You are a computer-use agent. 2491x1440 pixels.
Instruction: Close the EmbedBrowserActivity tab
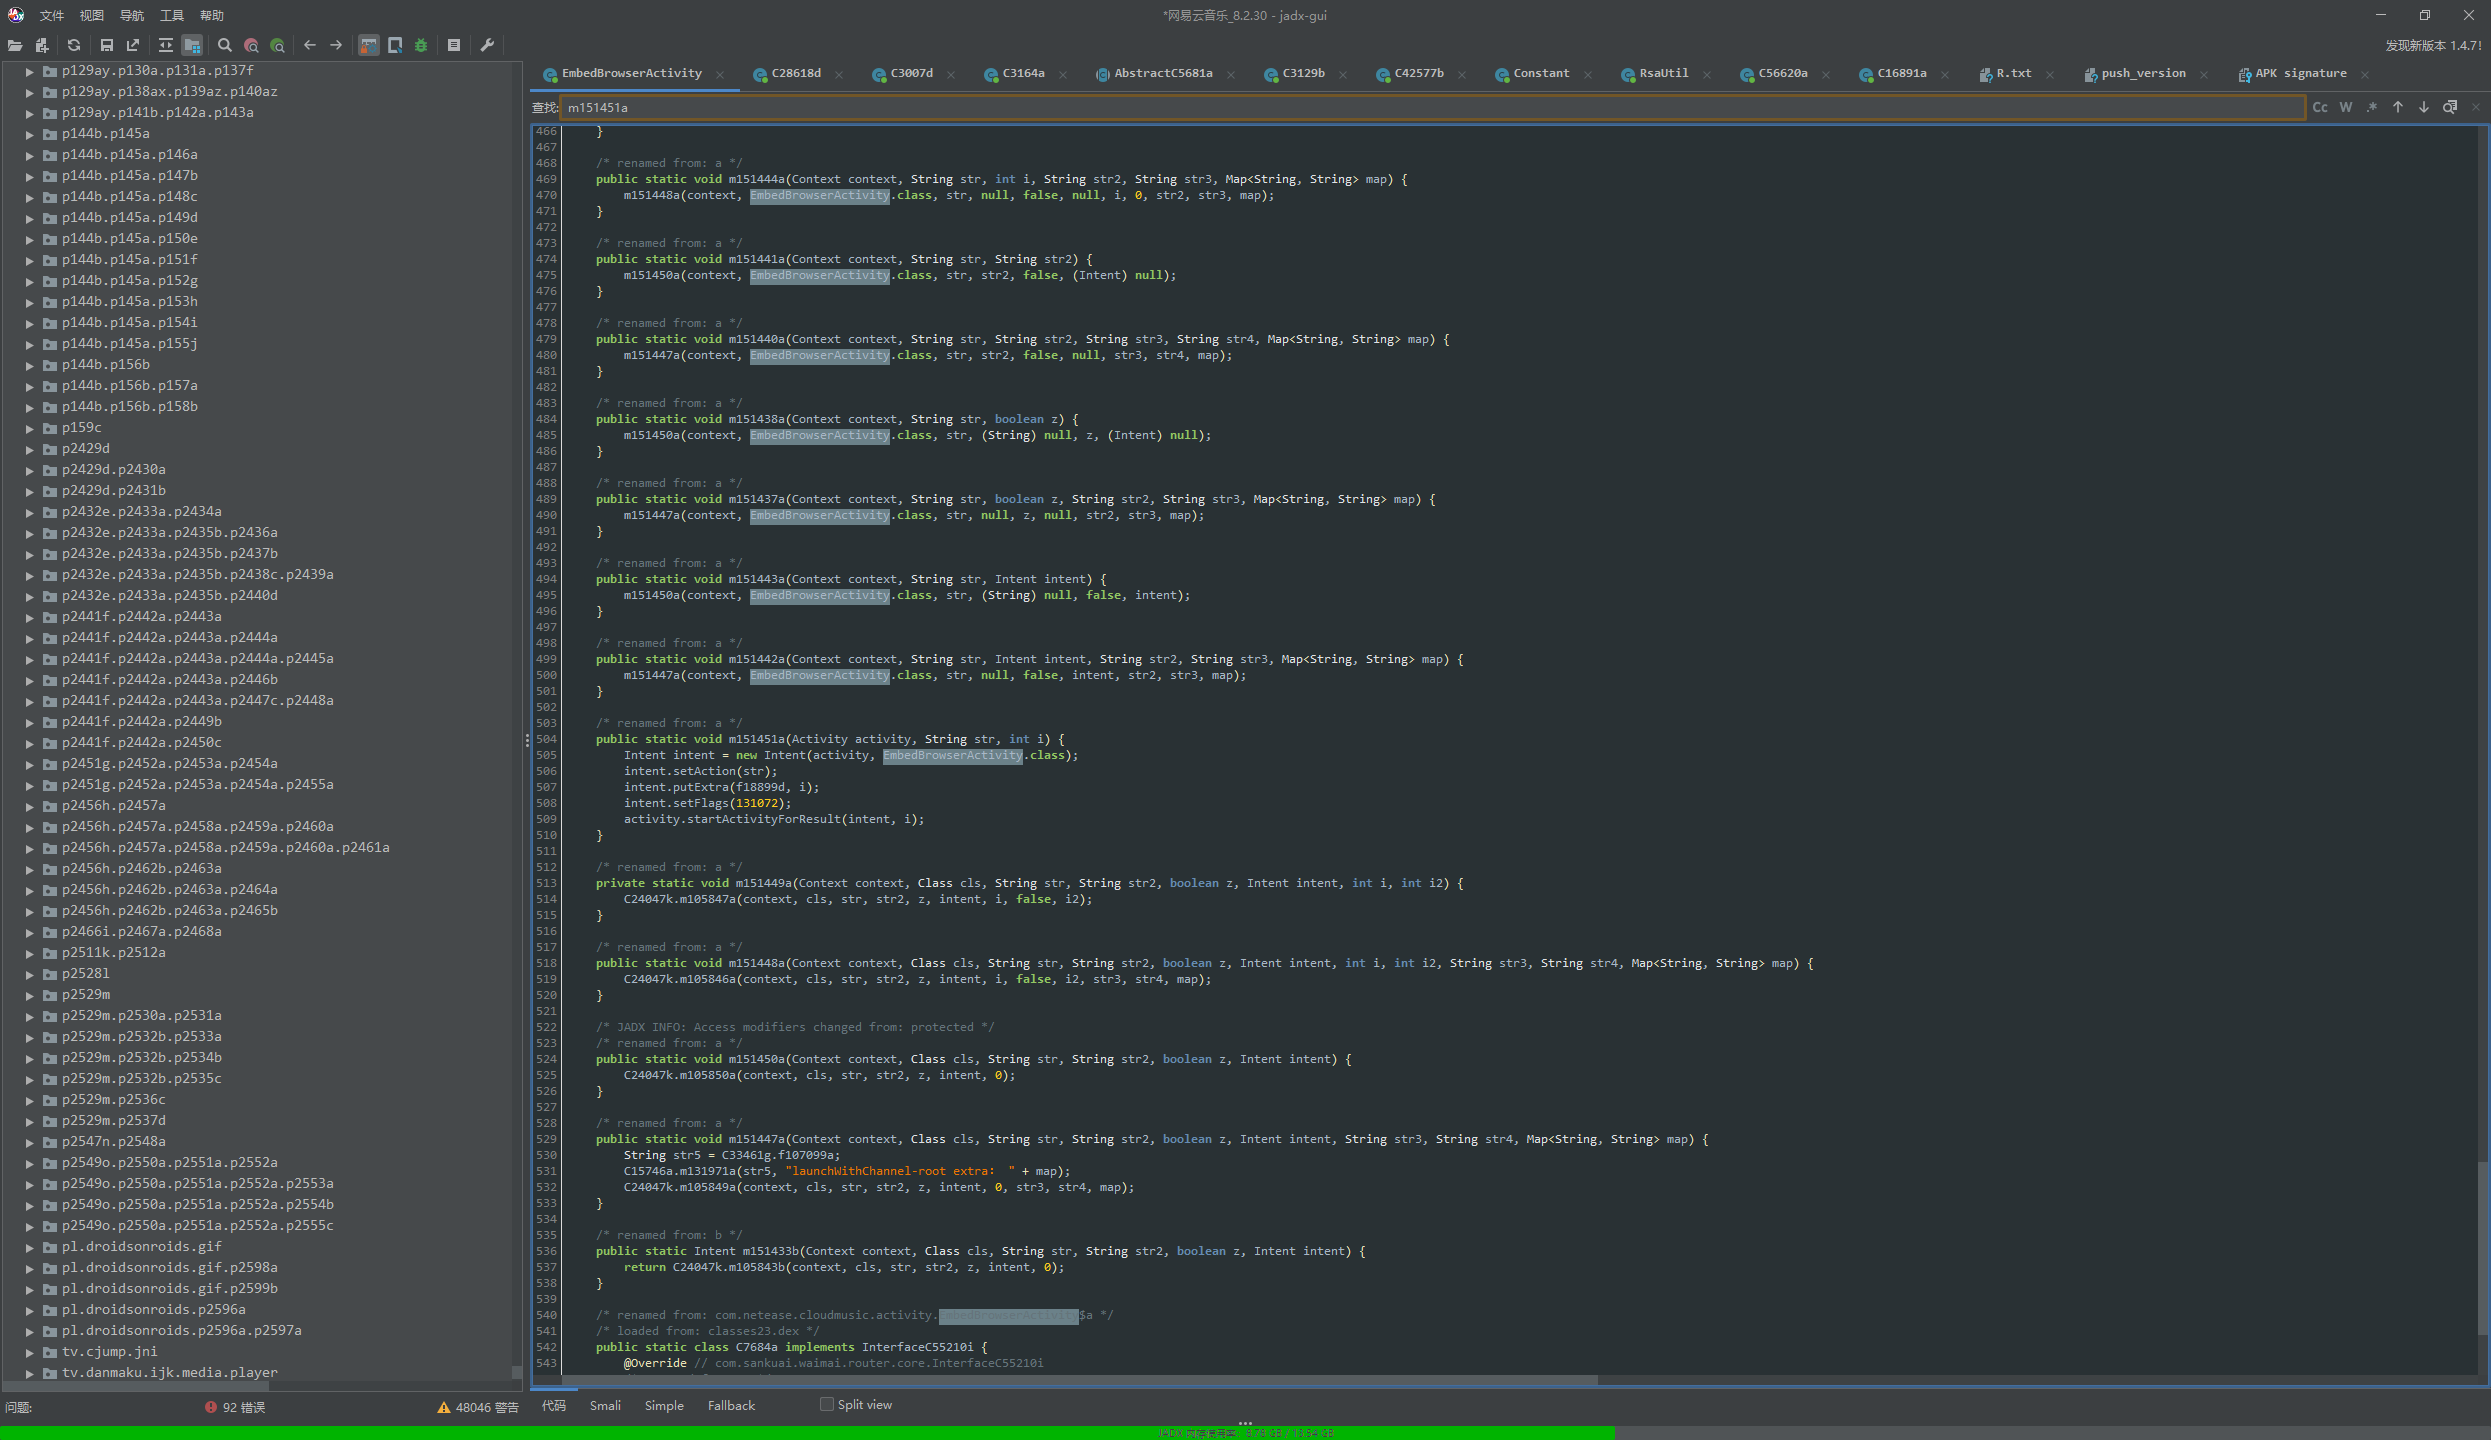720,74
